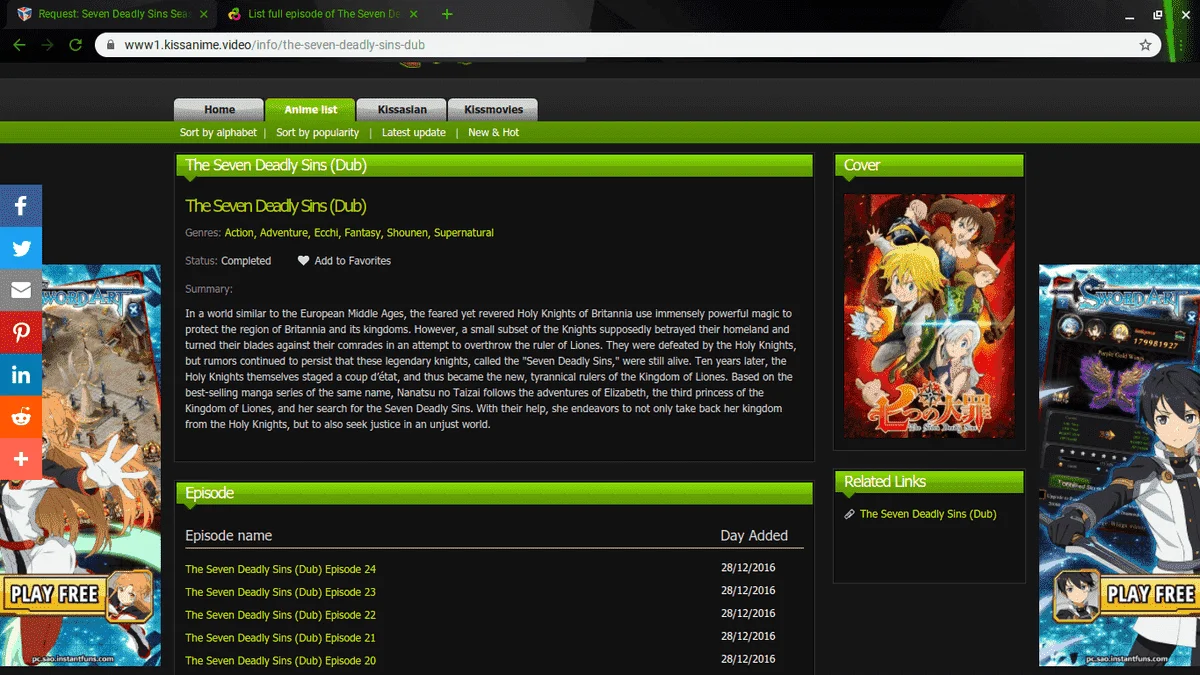Open the Shounen genre link
Screen dimensions: 1200x675
click(x=407, y=233)
